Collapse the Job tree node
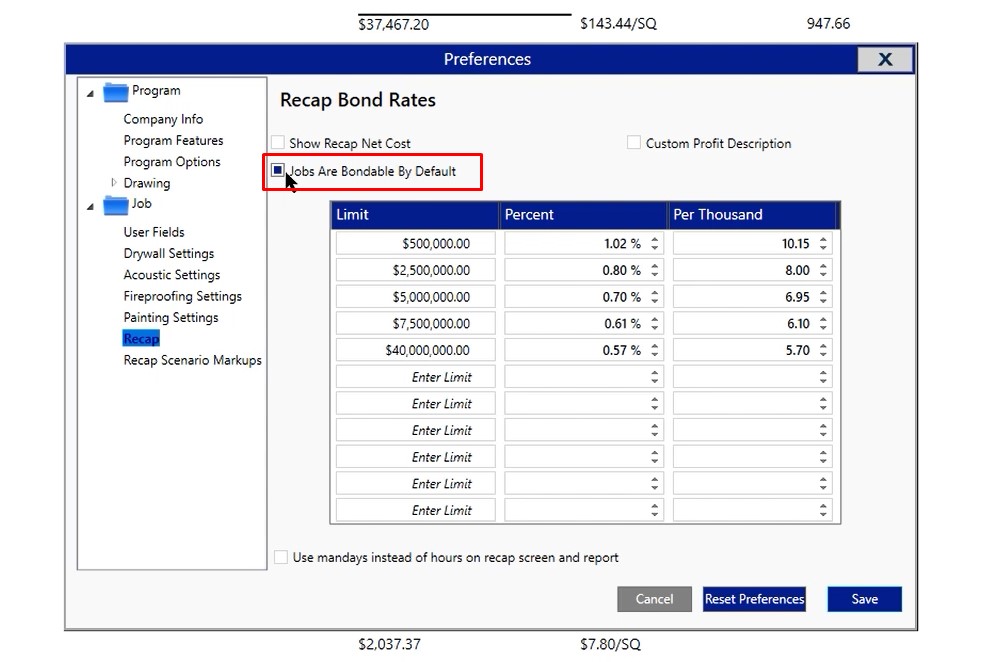The width and height of the screenshot is (1000, 662). click(91, 206)
